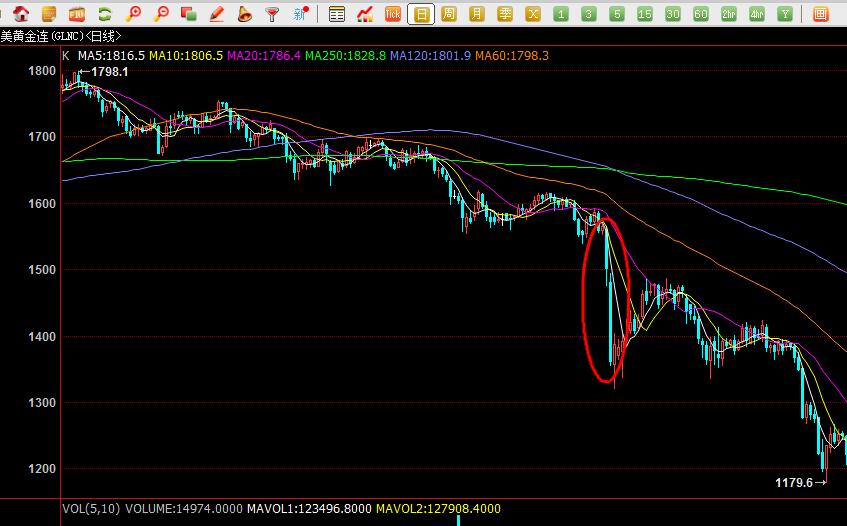
Task: Click the MAVOL2:127908.4000 value
Action: [438, 508]
